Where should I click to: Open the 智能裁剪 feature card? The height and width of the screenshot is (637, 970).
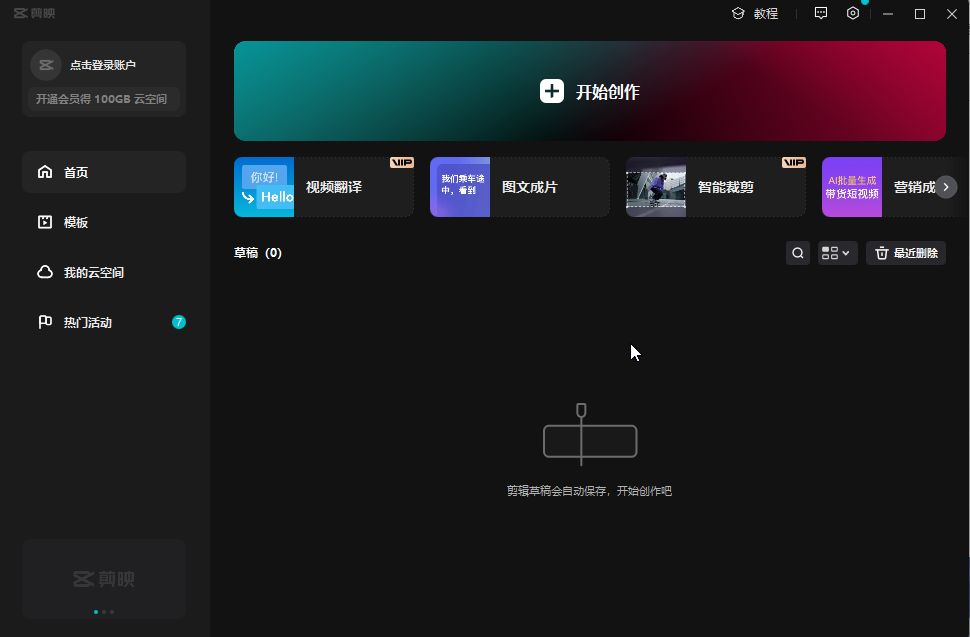tap(716, 187)
